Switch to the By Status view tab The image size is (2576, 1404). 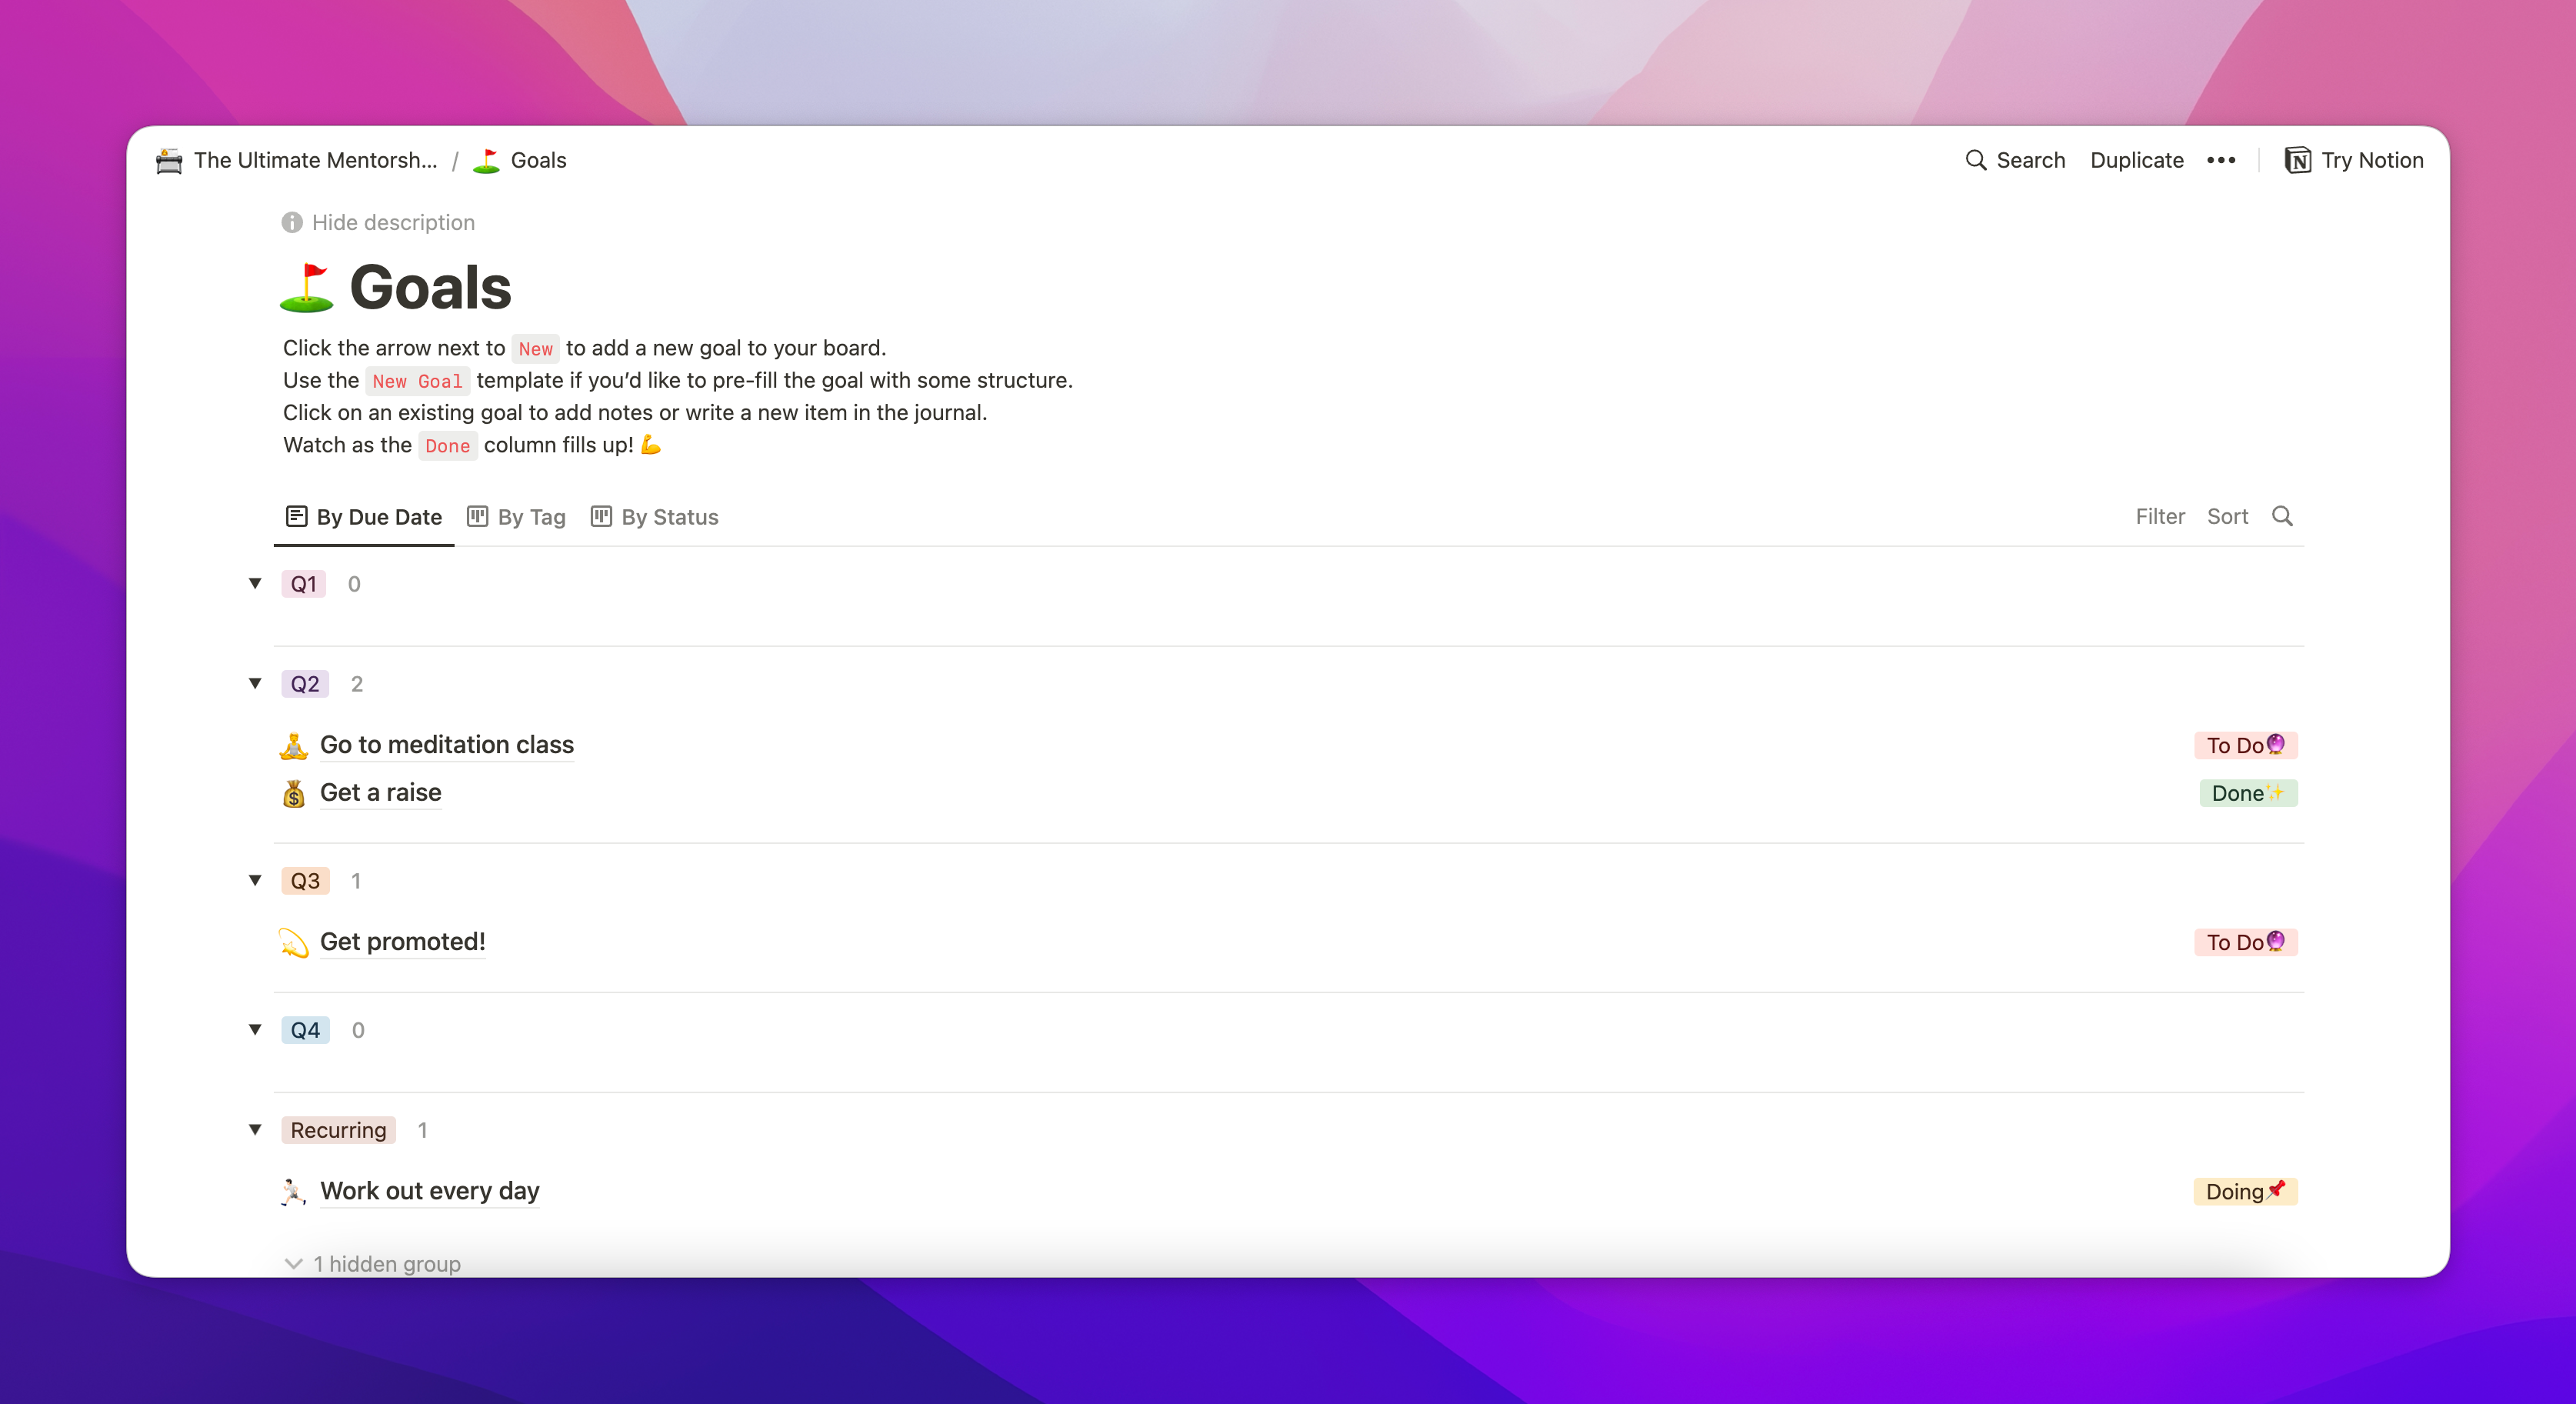click(655, 517)
